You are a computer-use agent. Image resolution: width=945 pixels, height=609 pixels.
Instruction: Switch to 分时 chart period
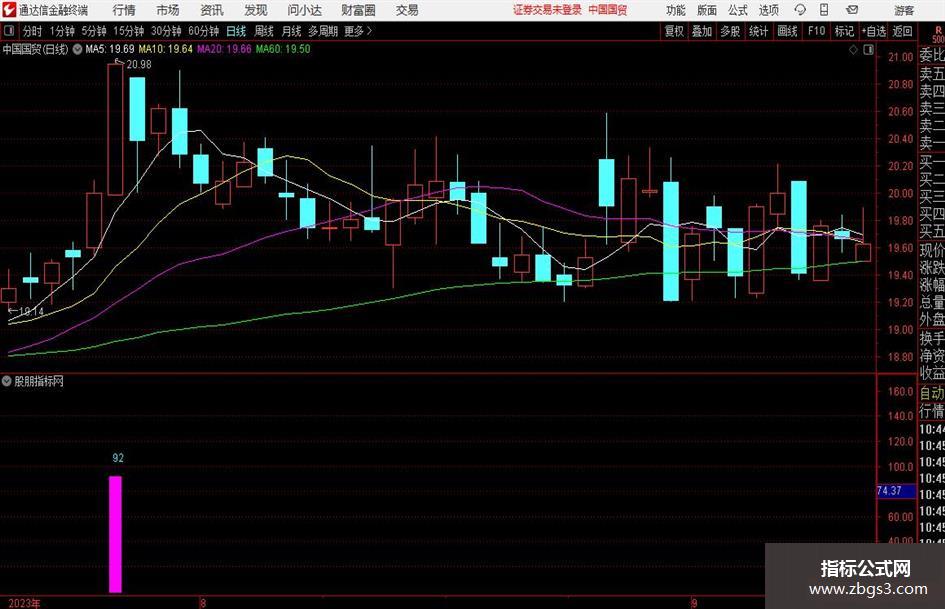click(x=33, y=31)
